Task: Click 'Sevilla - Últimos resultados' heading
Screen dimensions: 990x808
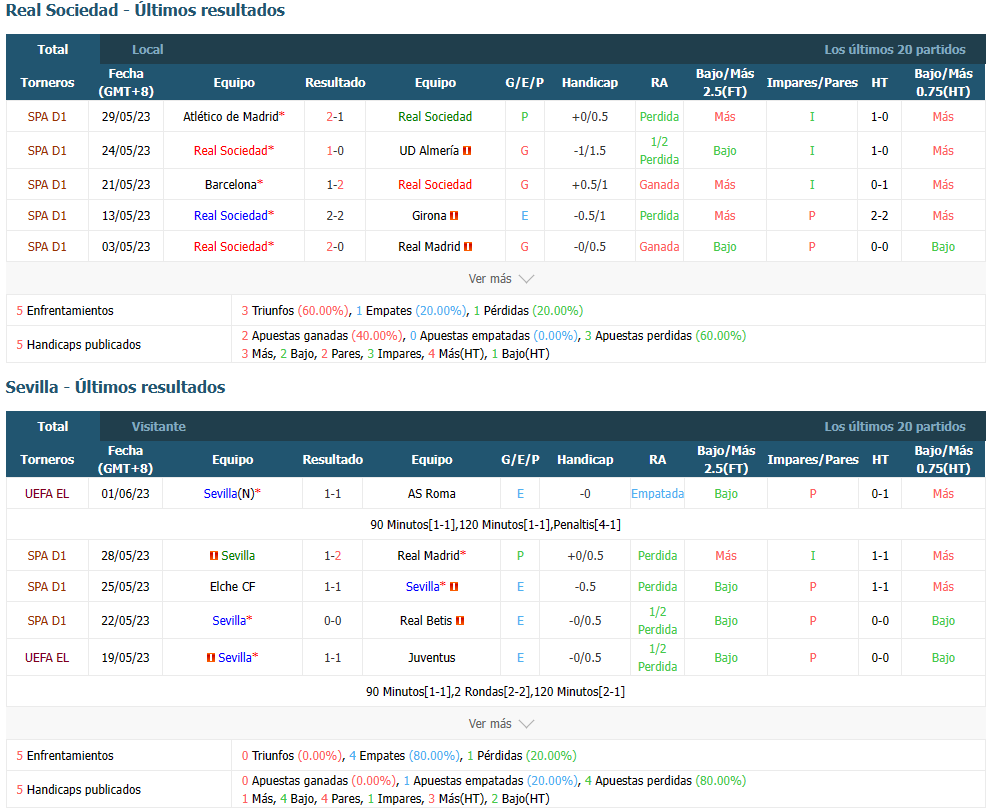Action: point(116,387)
